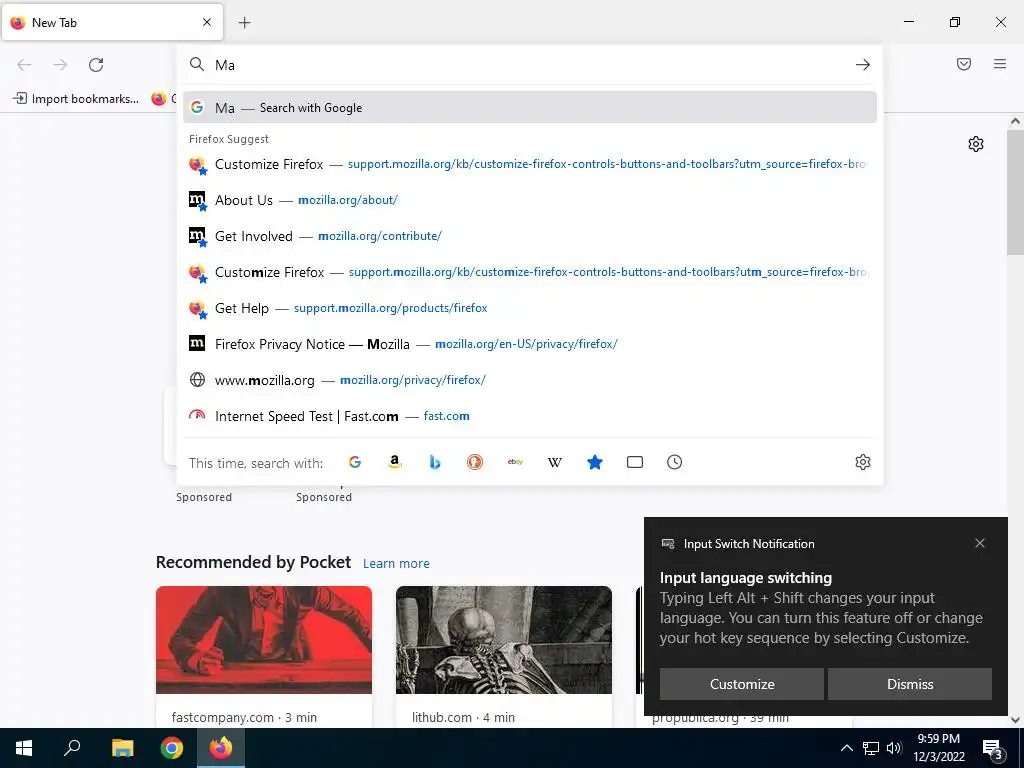Launch Chrome from the taskbar
Image resolution: width=1024 pixels, height=768 pixels.
point(172,748)
